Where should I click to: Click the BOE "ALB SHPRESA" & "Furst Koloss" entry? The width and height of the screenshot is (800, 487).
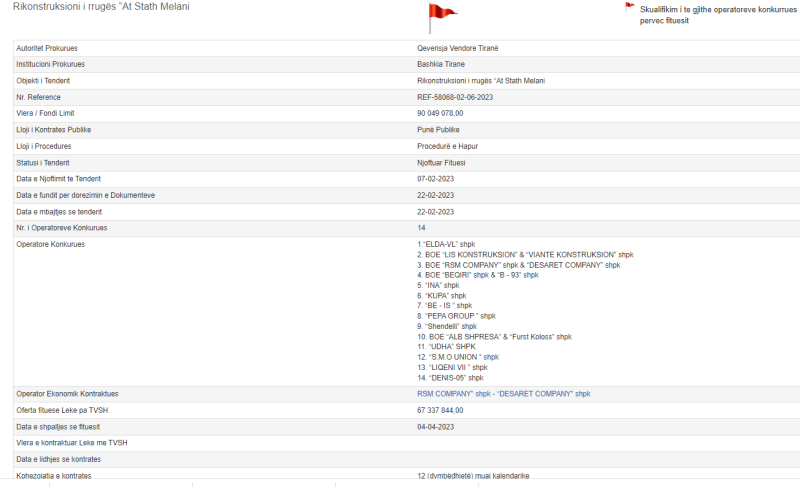(494, 337)
